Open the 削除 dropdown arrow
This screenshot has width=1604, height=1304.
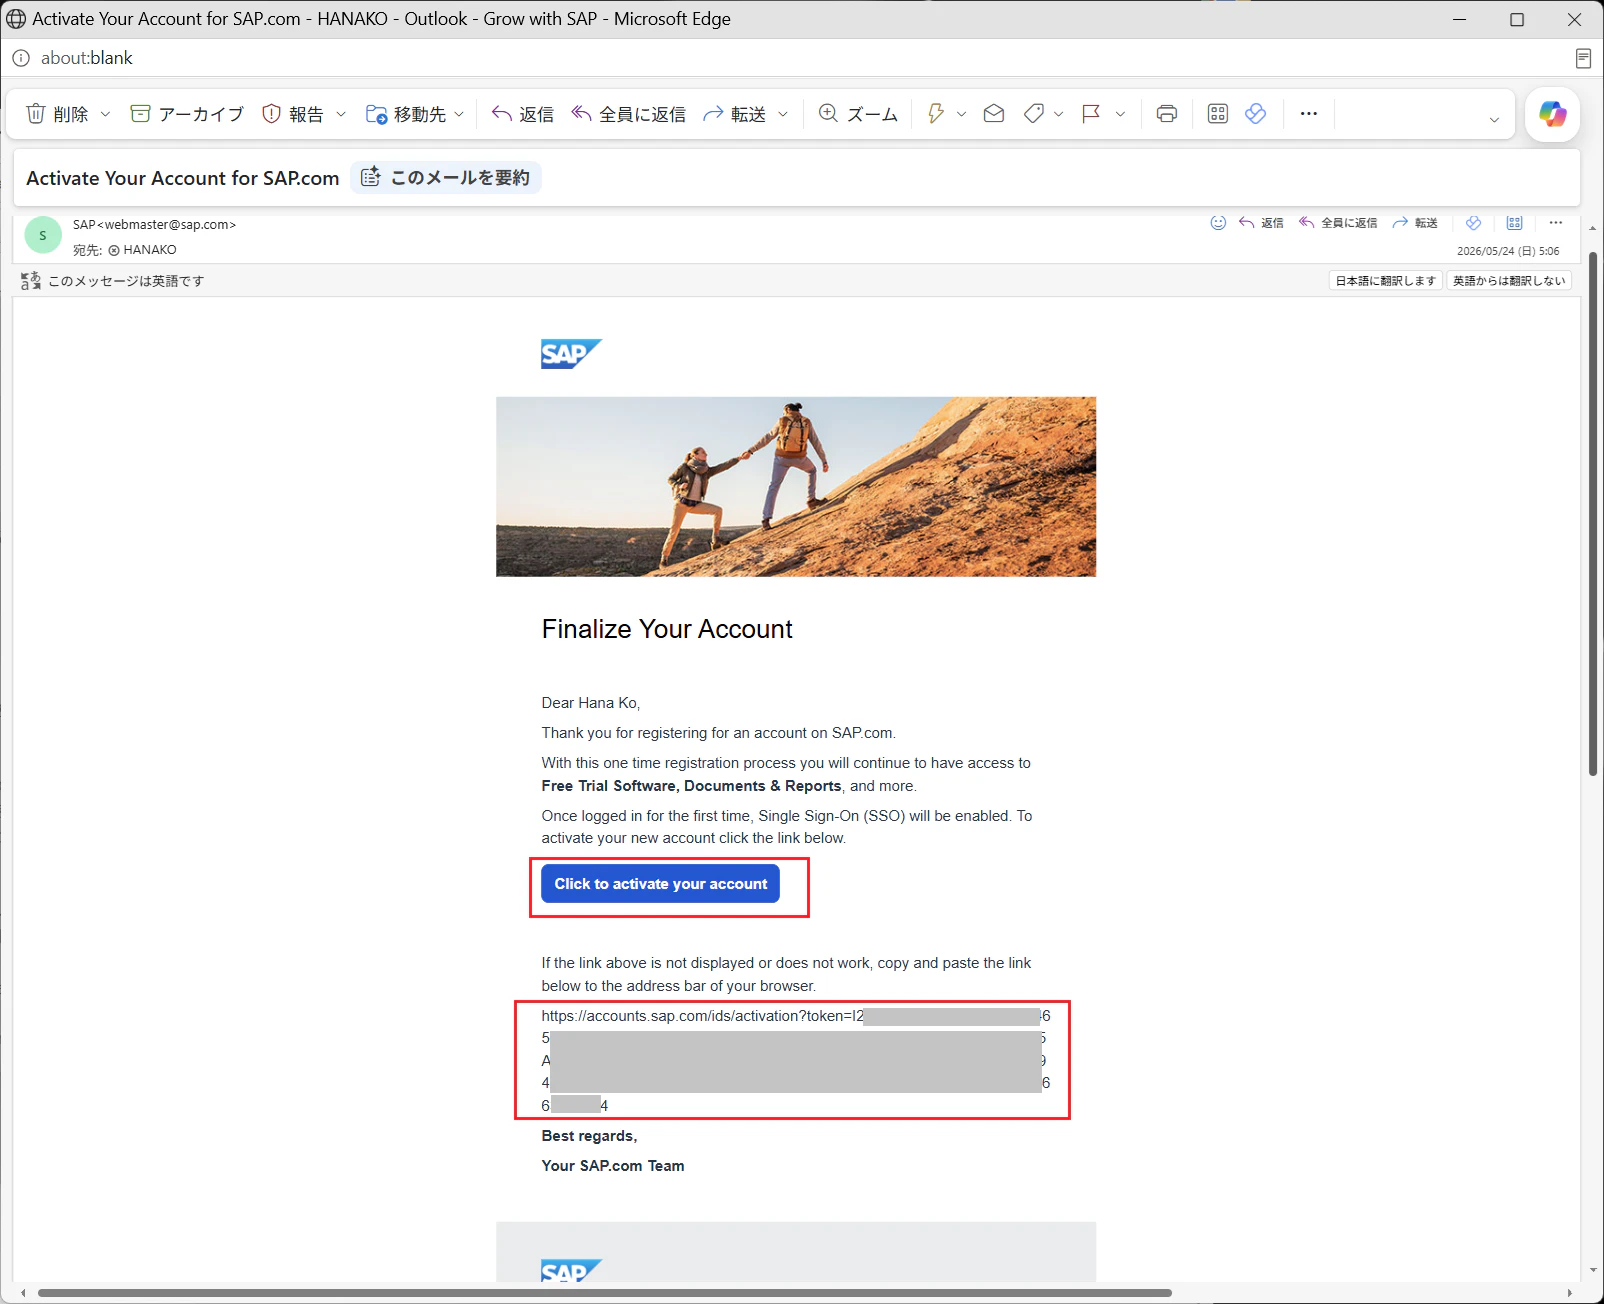click(x=105, y=114)
